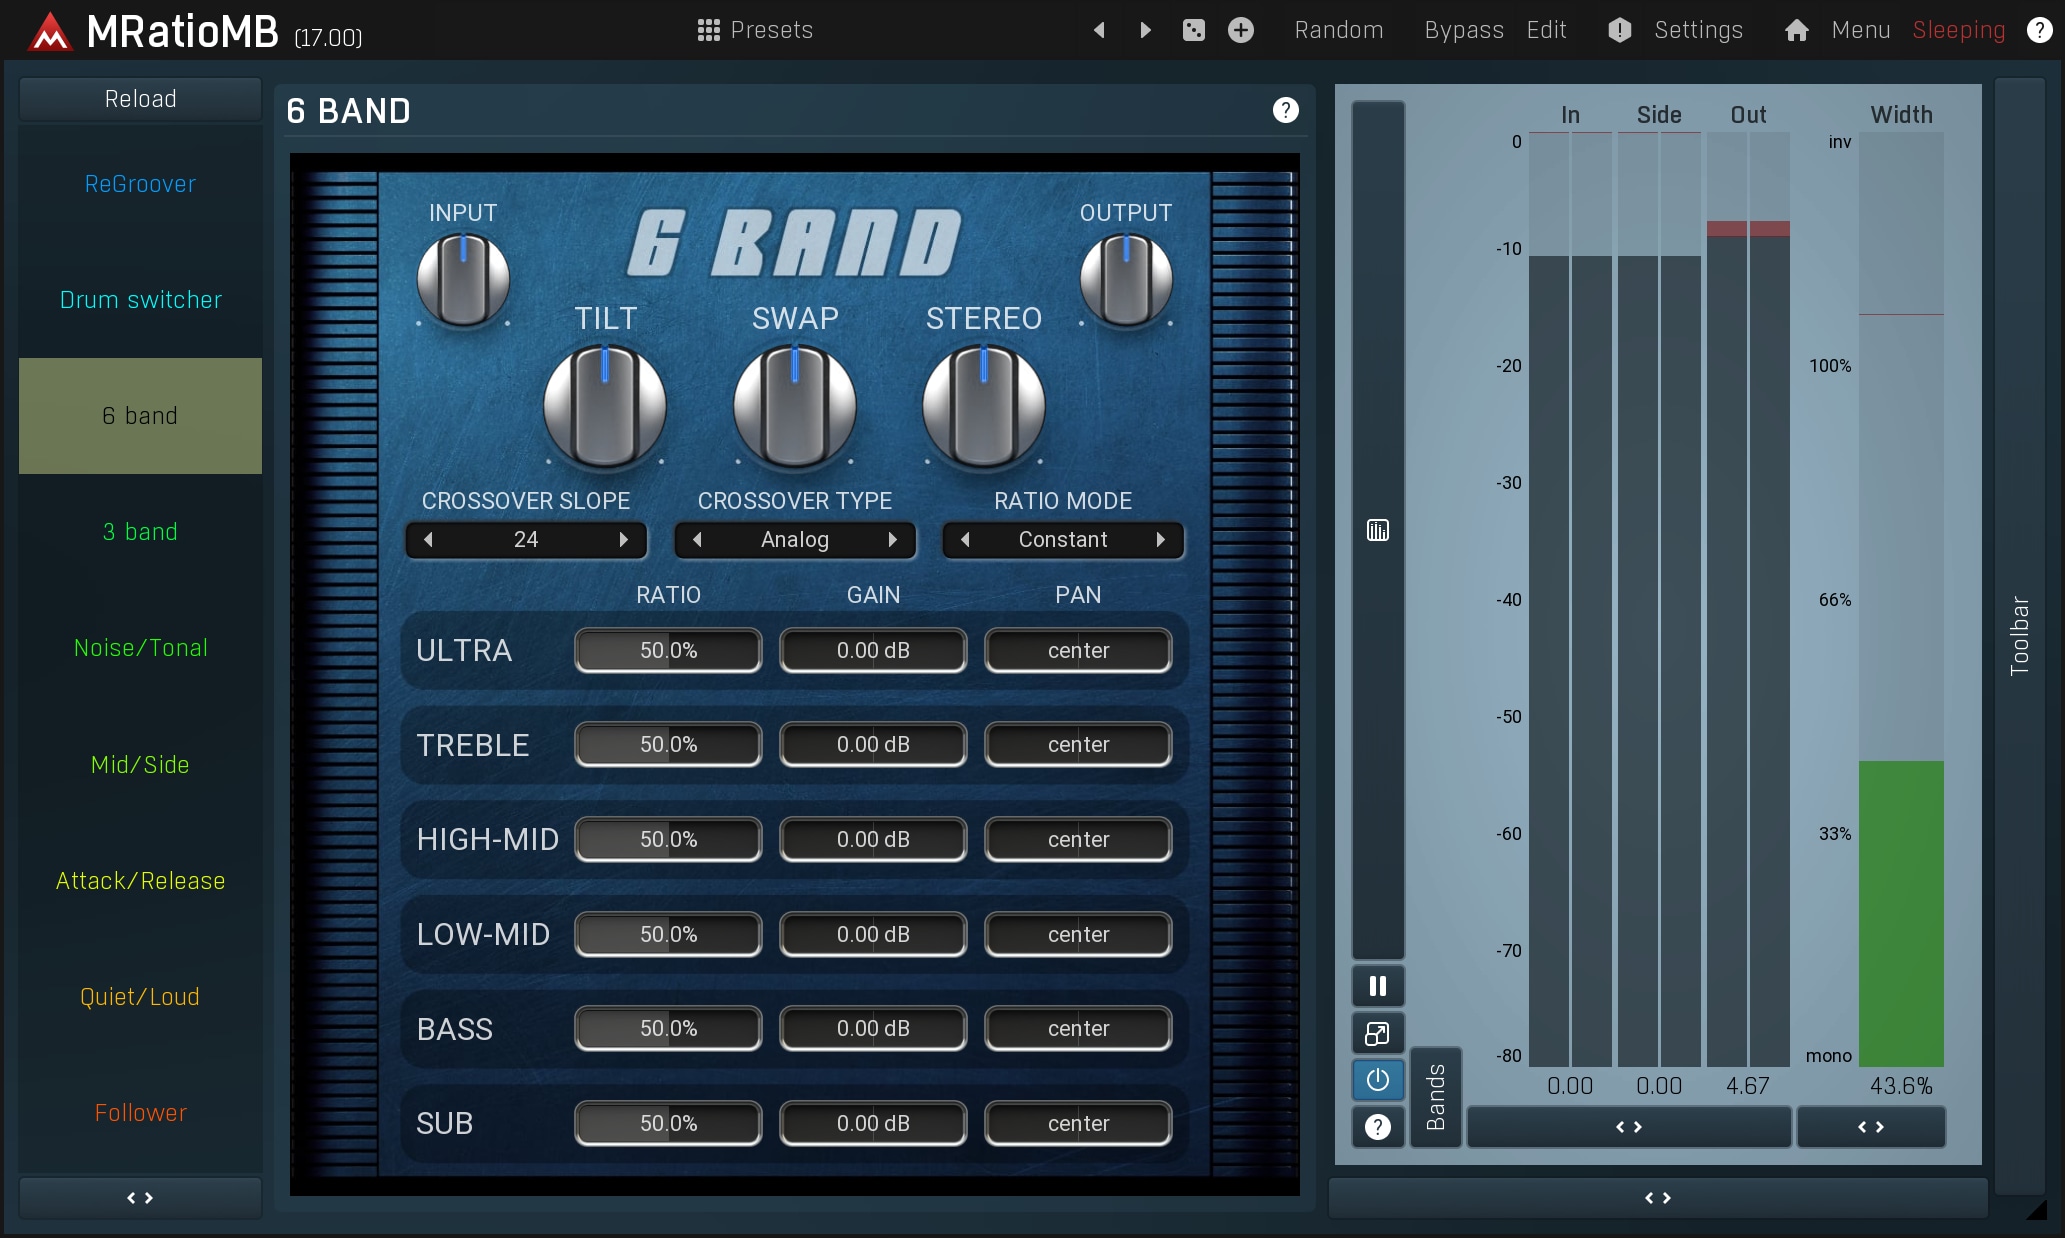Click the Reload button
This screenshot has height=1238, width=2065.
click(140, 99)
